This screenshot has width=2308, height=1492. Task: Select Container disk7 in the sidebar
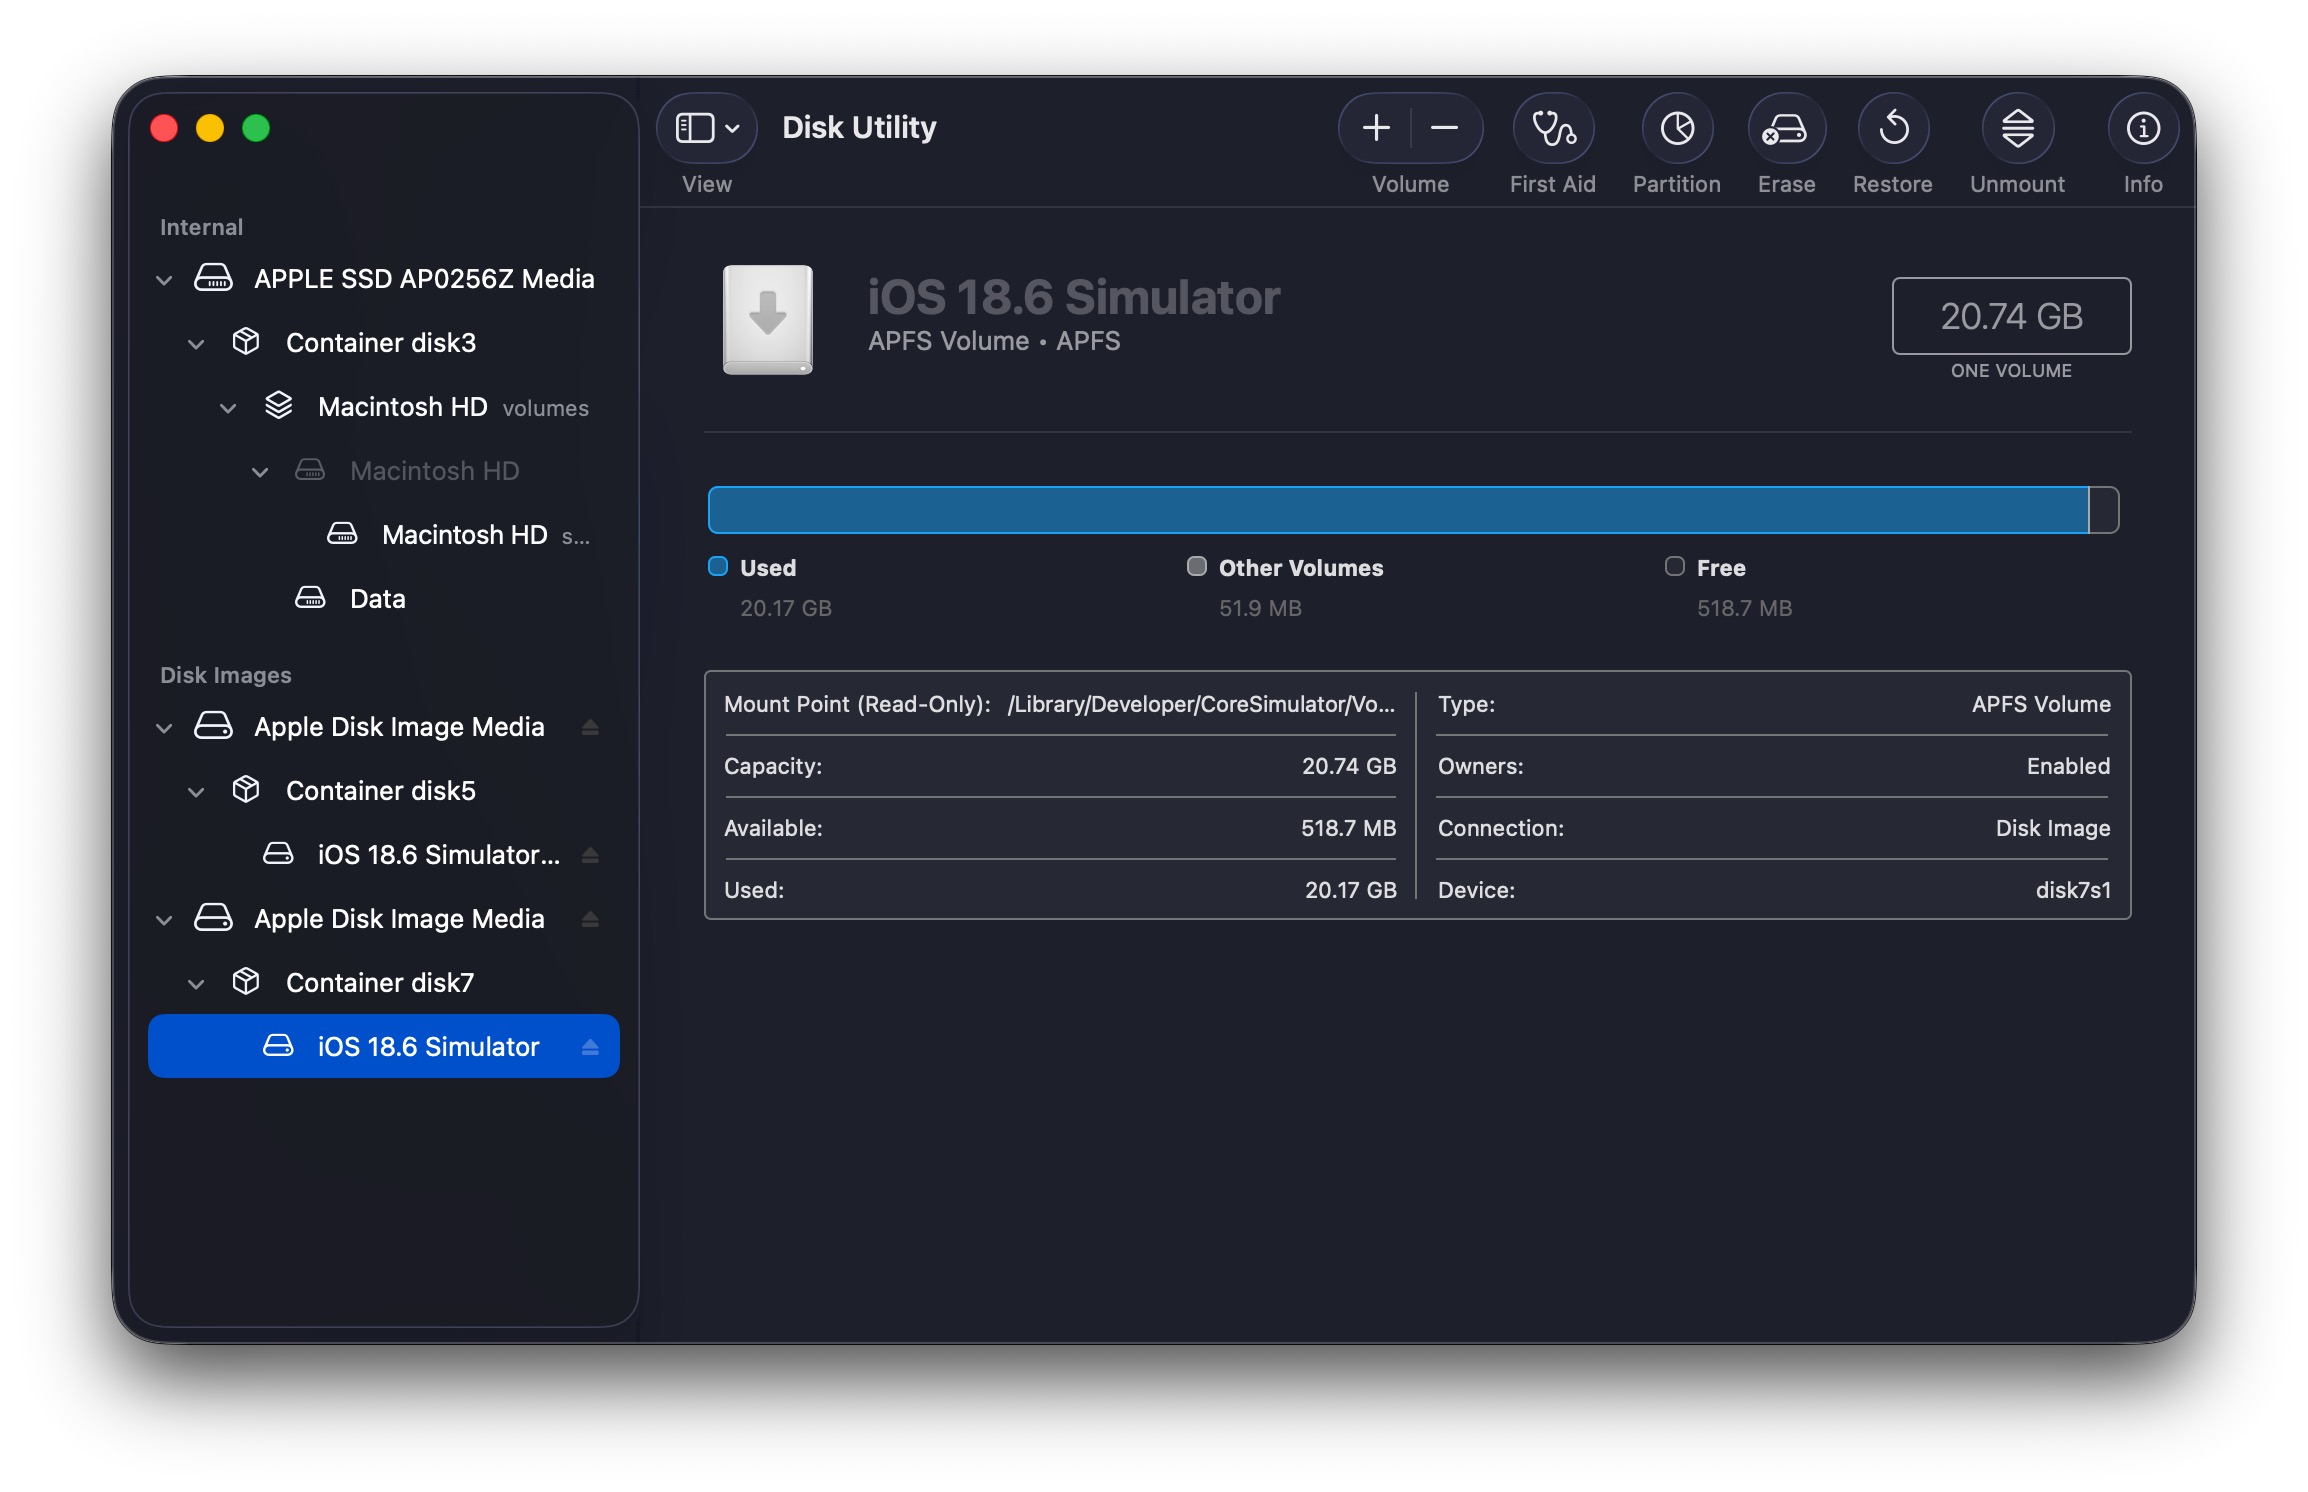380,982
